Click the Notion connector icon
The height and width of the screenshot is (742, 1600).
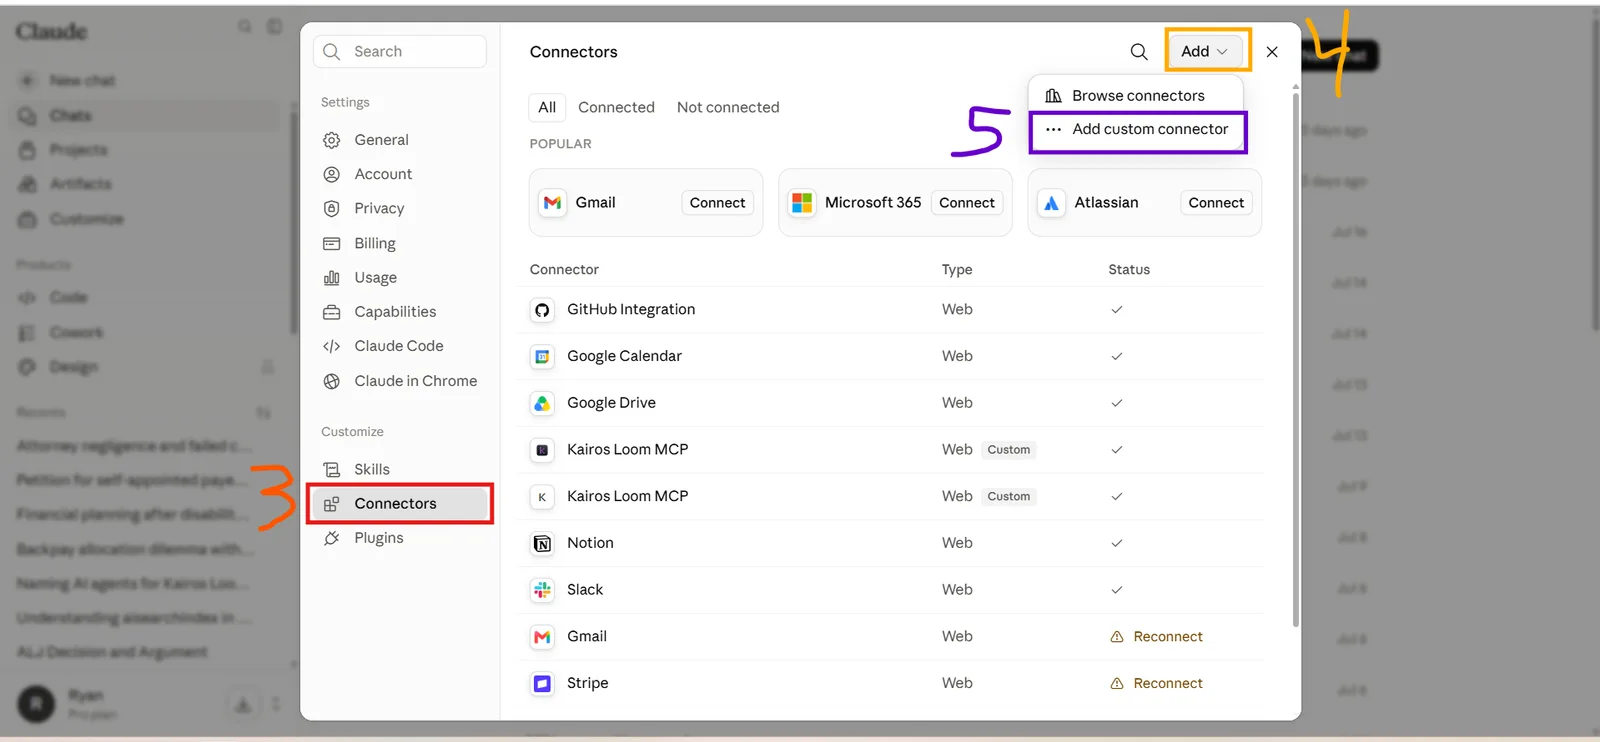(542, 543)
